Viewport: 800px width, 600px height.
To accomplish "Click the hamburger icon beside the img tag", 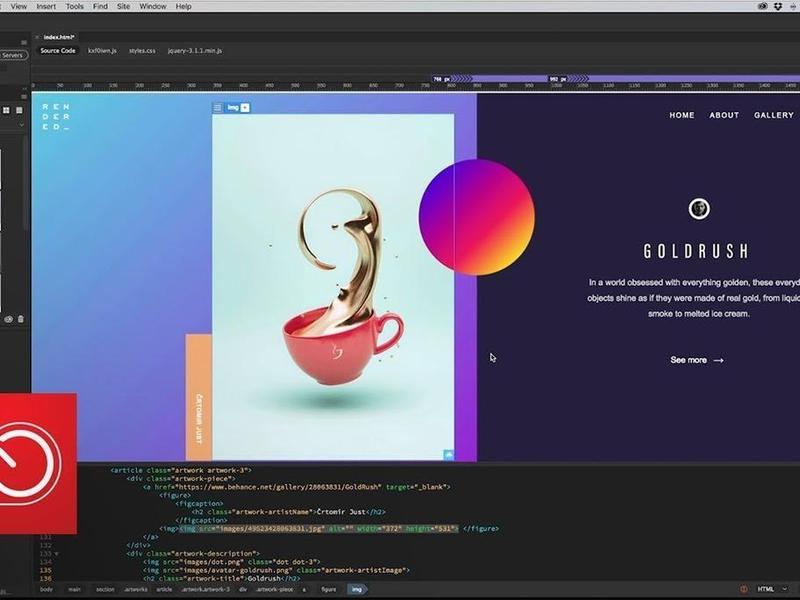I will 218,108.
